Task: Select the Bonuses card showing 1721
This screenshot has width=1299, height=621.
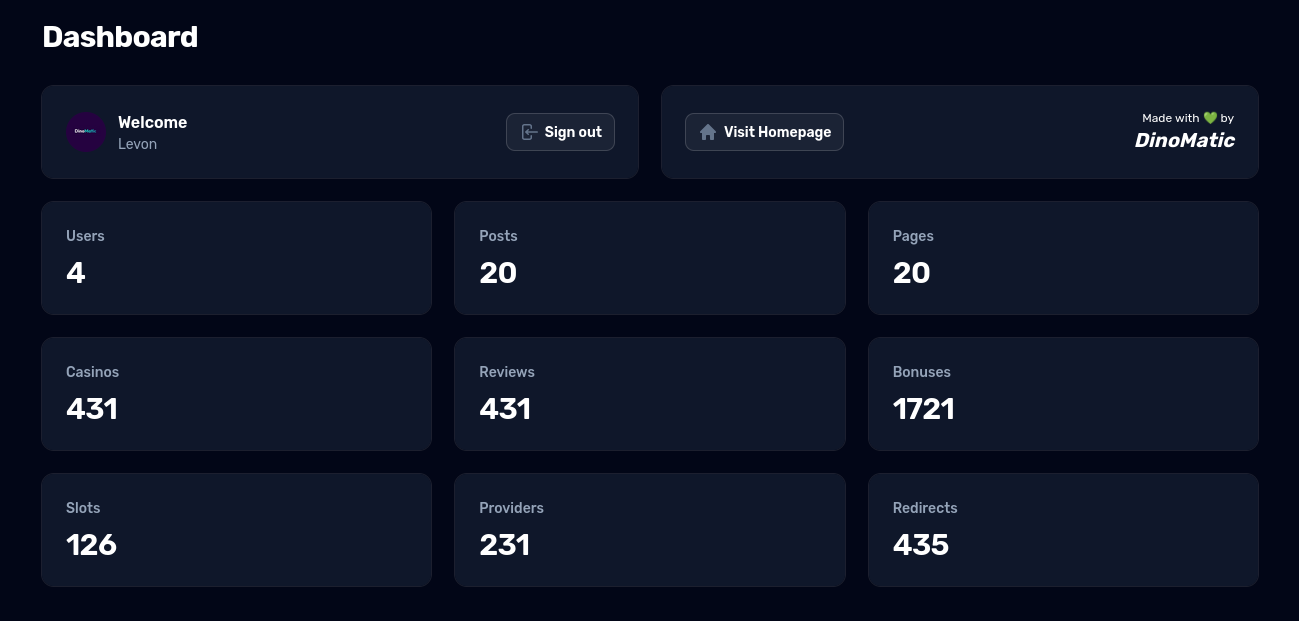Action: click(1063, 394)
